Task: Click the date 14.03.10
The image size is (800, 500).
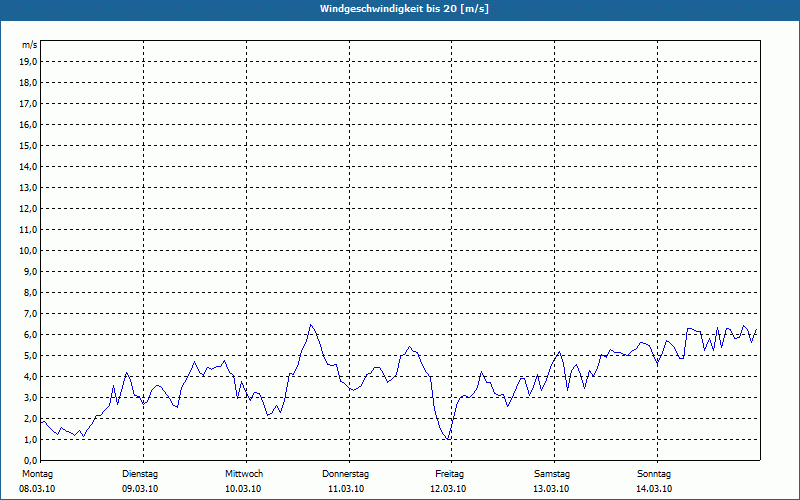Action: [654, 489]
